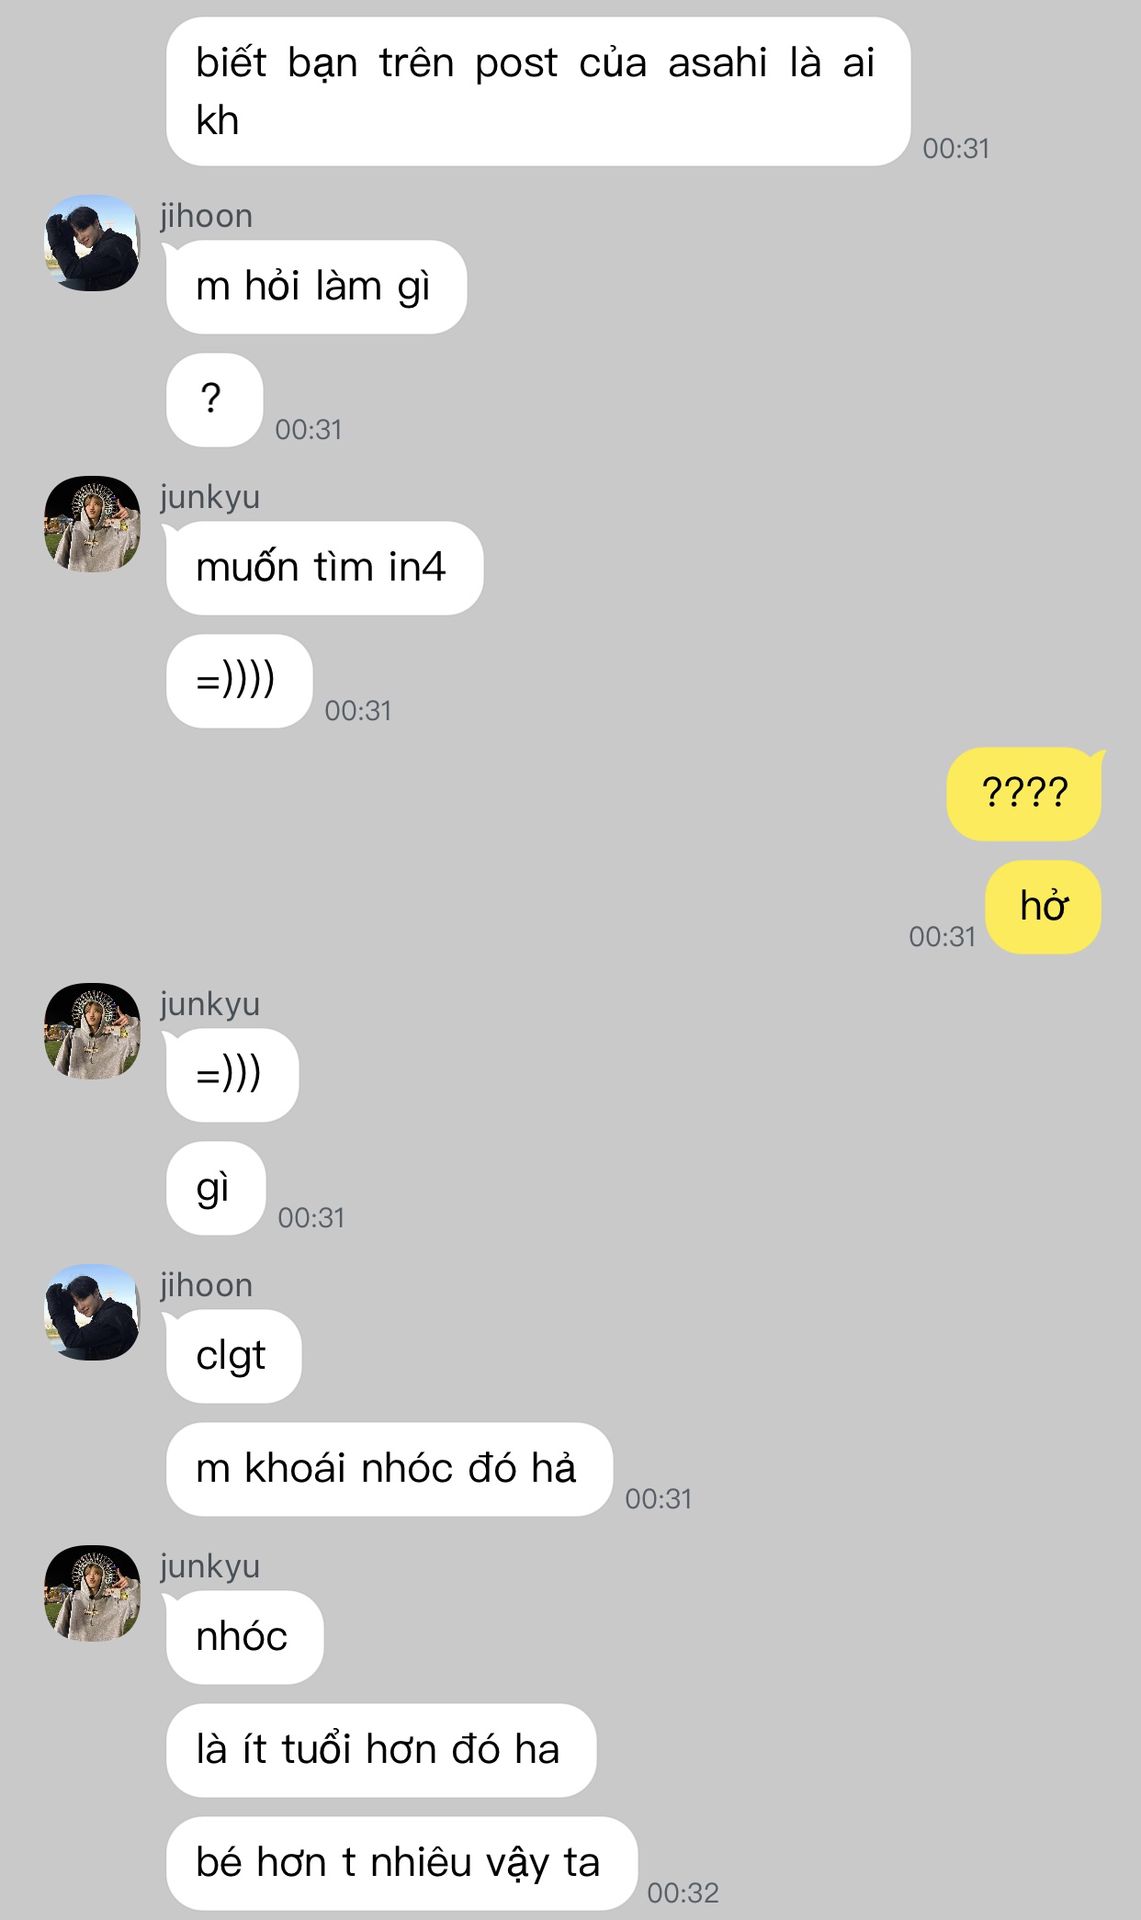This screenshot has height=1920, width=1141.
Task: Tap the 'gì' message bubble
Action: coord(216,1188)
